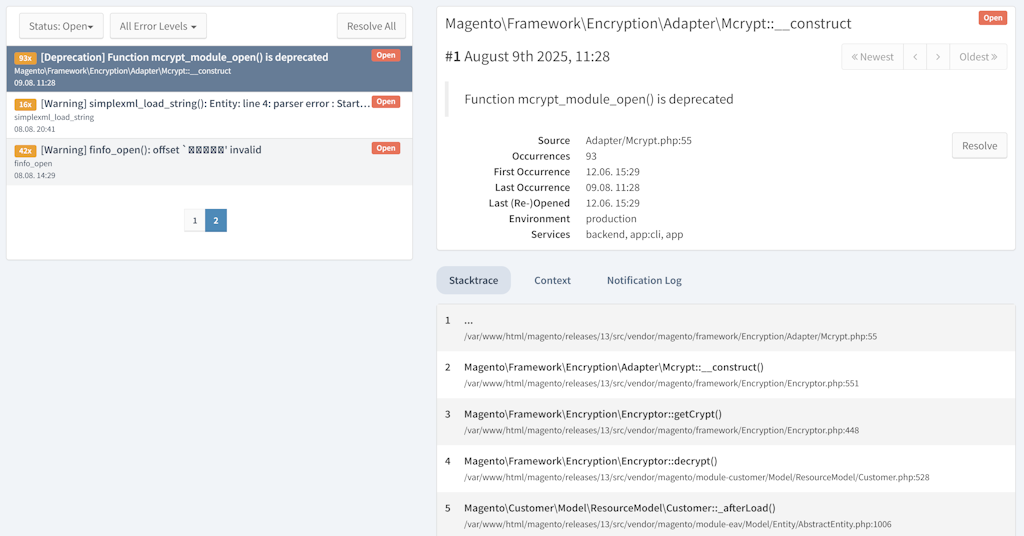Click Open badge on simplexml_load_string row
This screenshot has height=536, width=1024.
point(386,102)
